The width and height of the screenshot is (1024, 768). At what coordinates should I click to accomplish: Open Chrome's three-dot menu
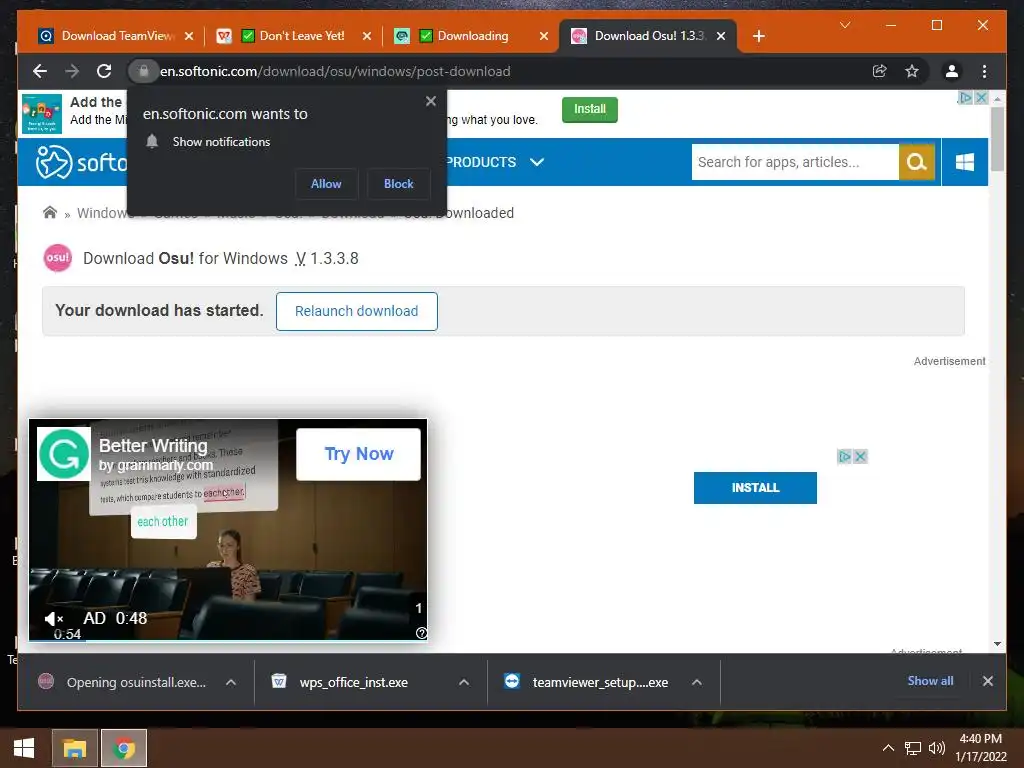click(x=984, y=71)
